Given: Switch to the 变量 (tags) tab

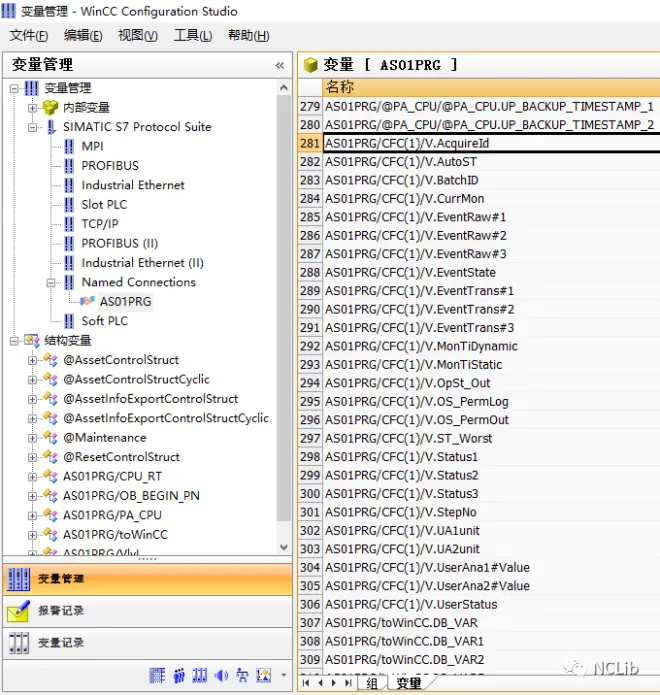Looking at the screenshot, I should pos(408,683).
